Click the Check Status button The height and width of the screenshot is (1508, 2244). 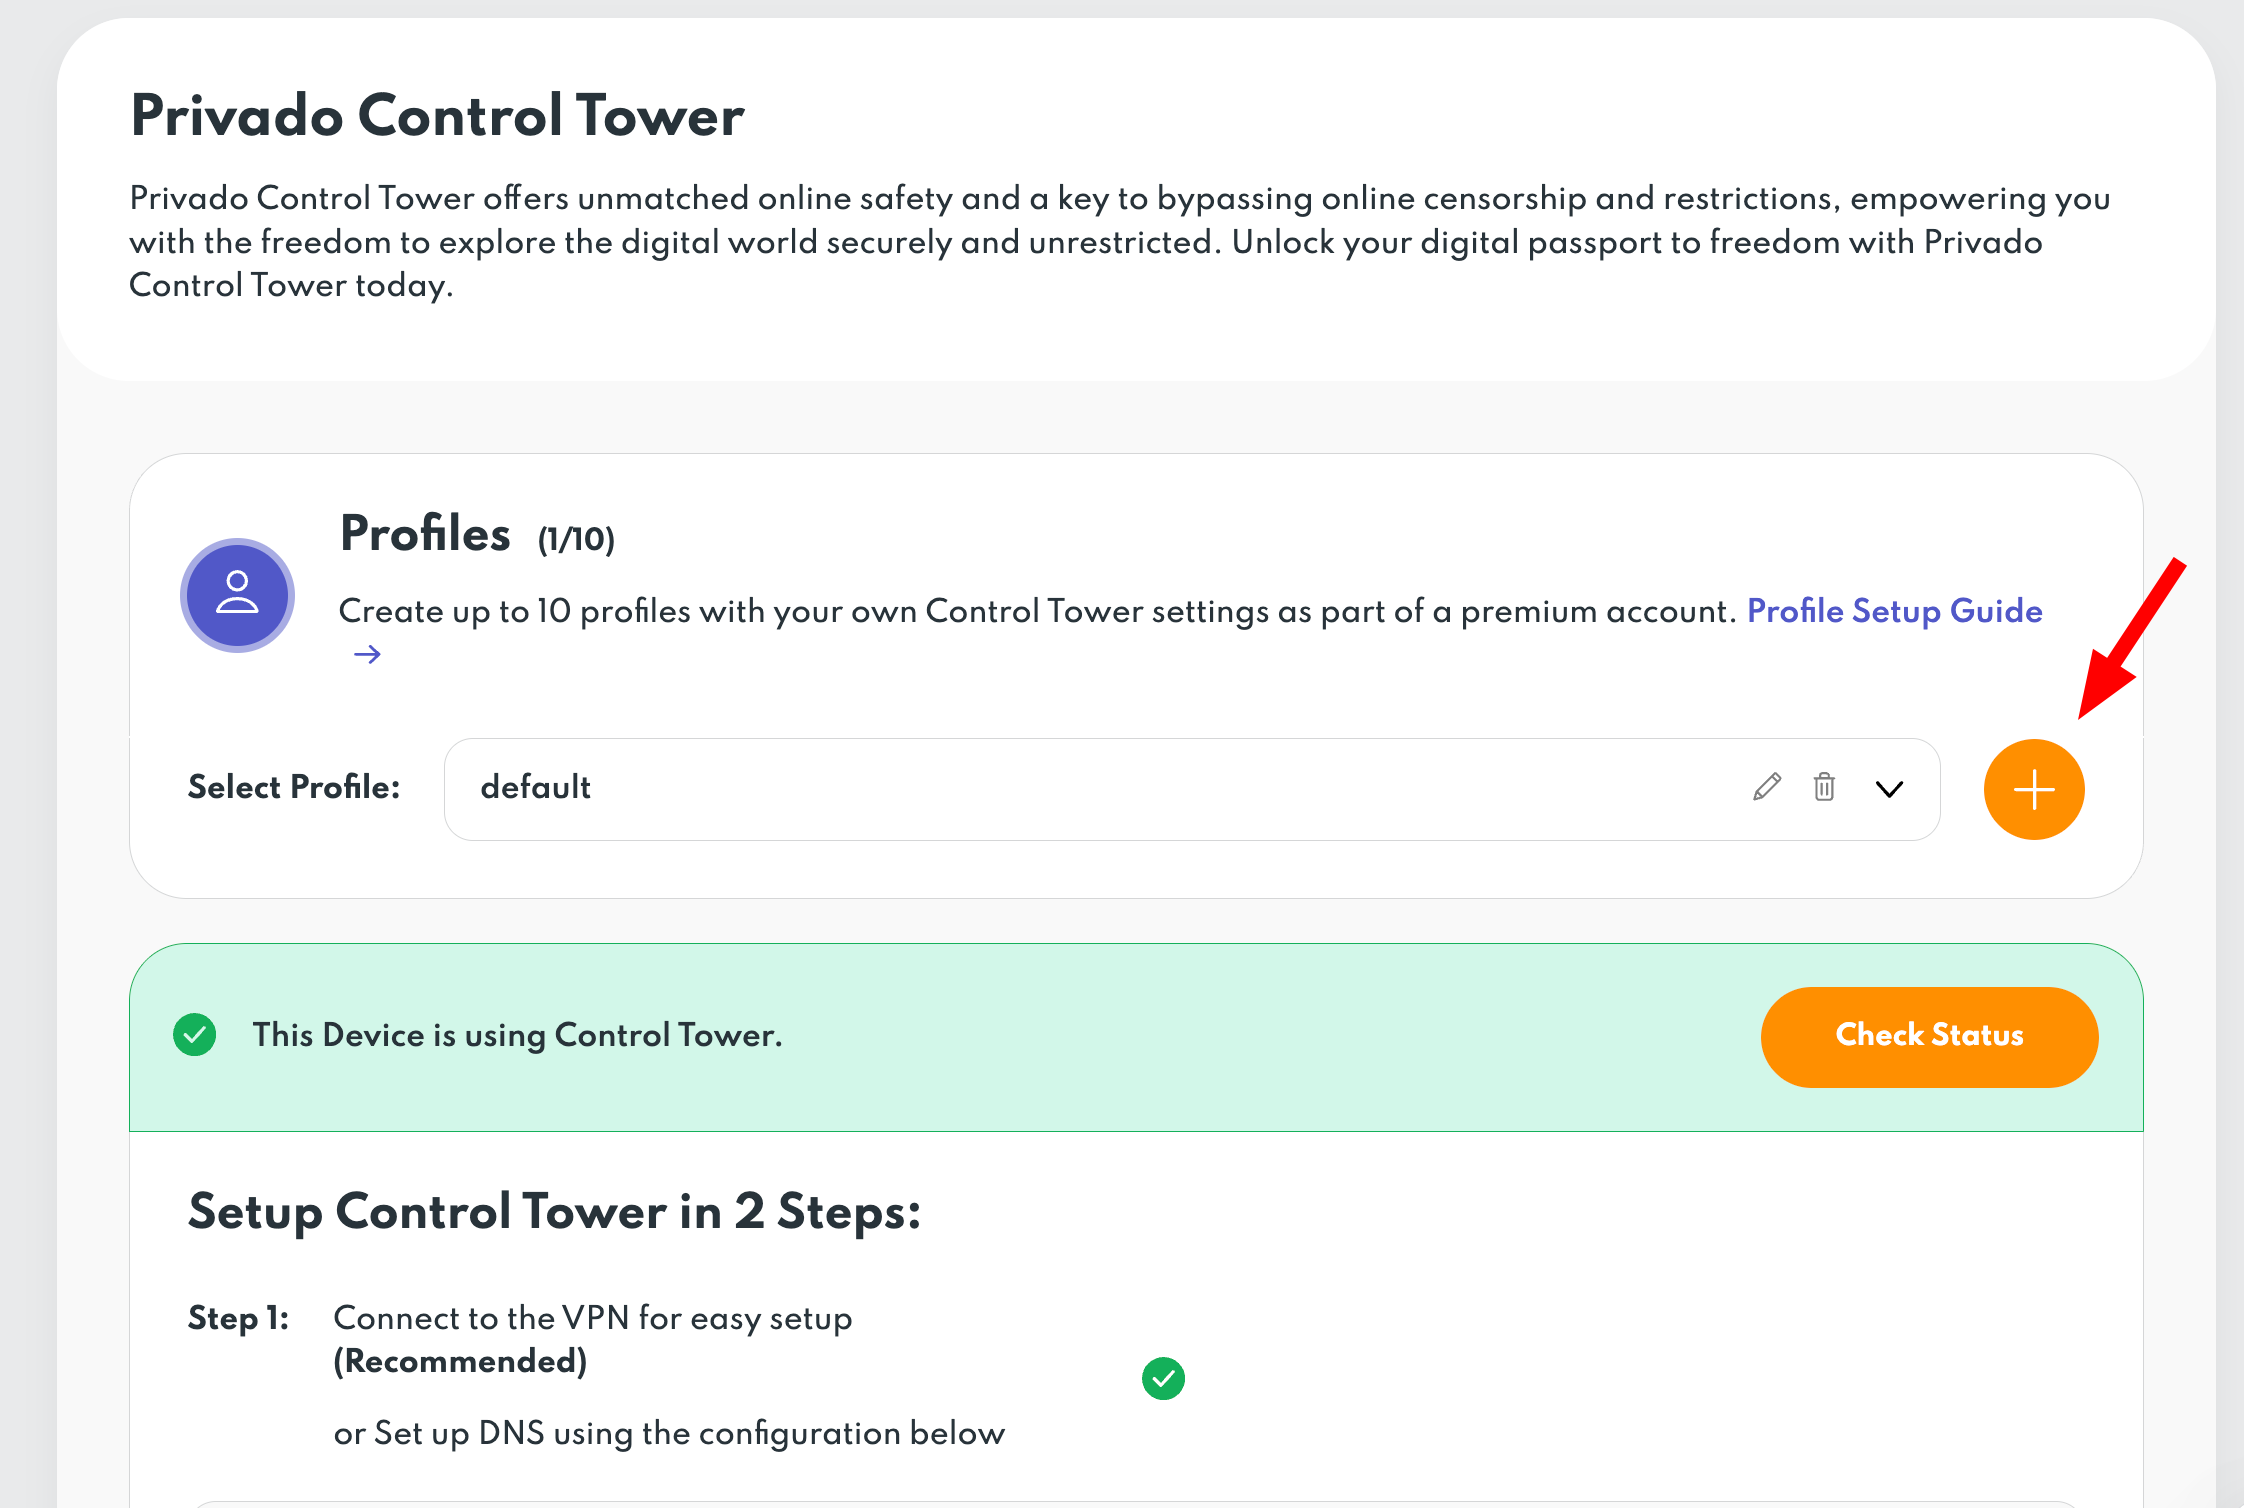pos(1929,1036)
